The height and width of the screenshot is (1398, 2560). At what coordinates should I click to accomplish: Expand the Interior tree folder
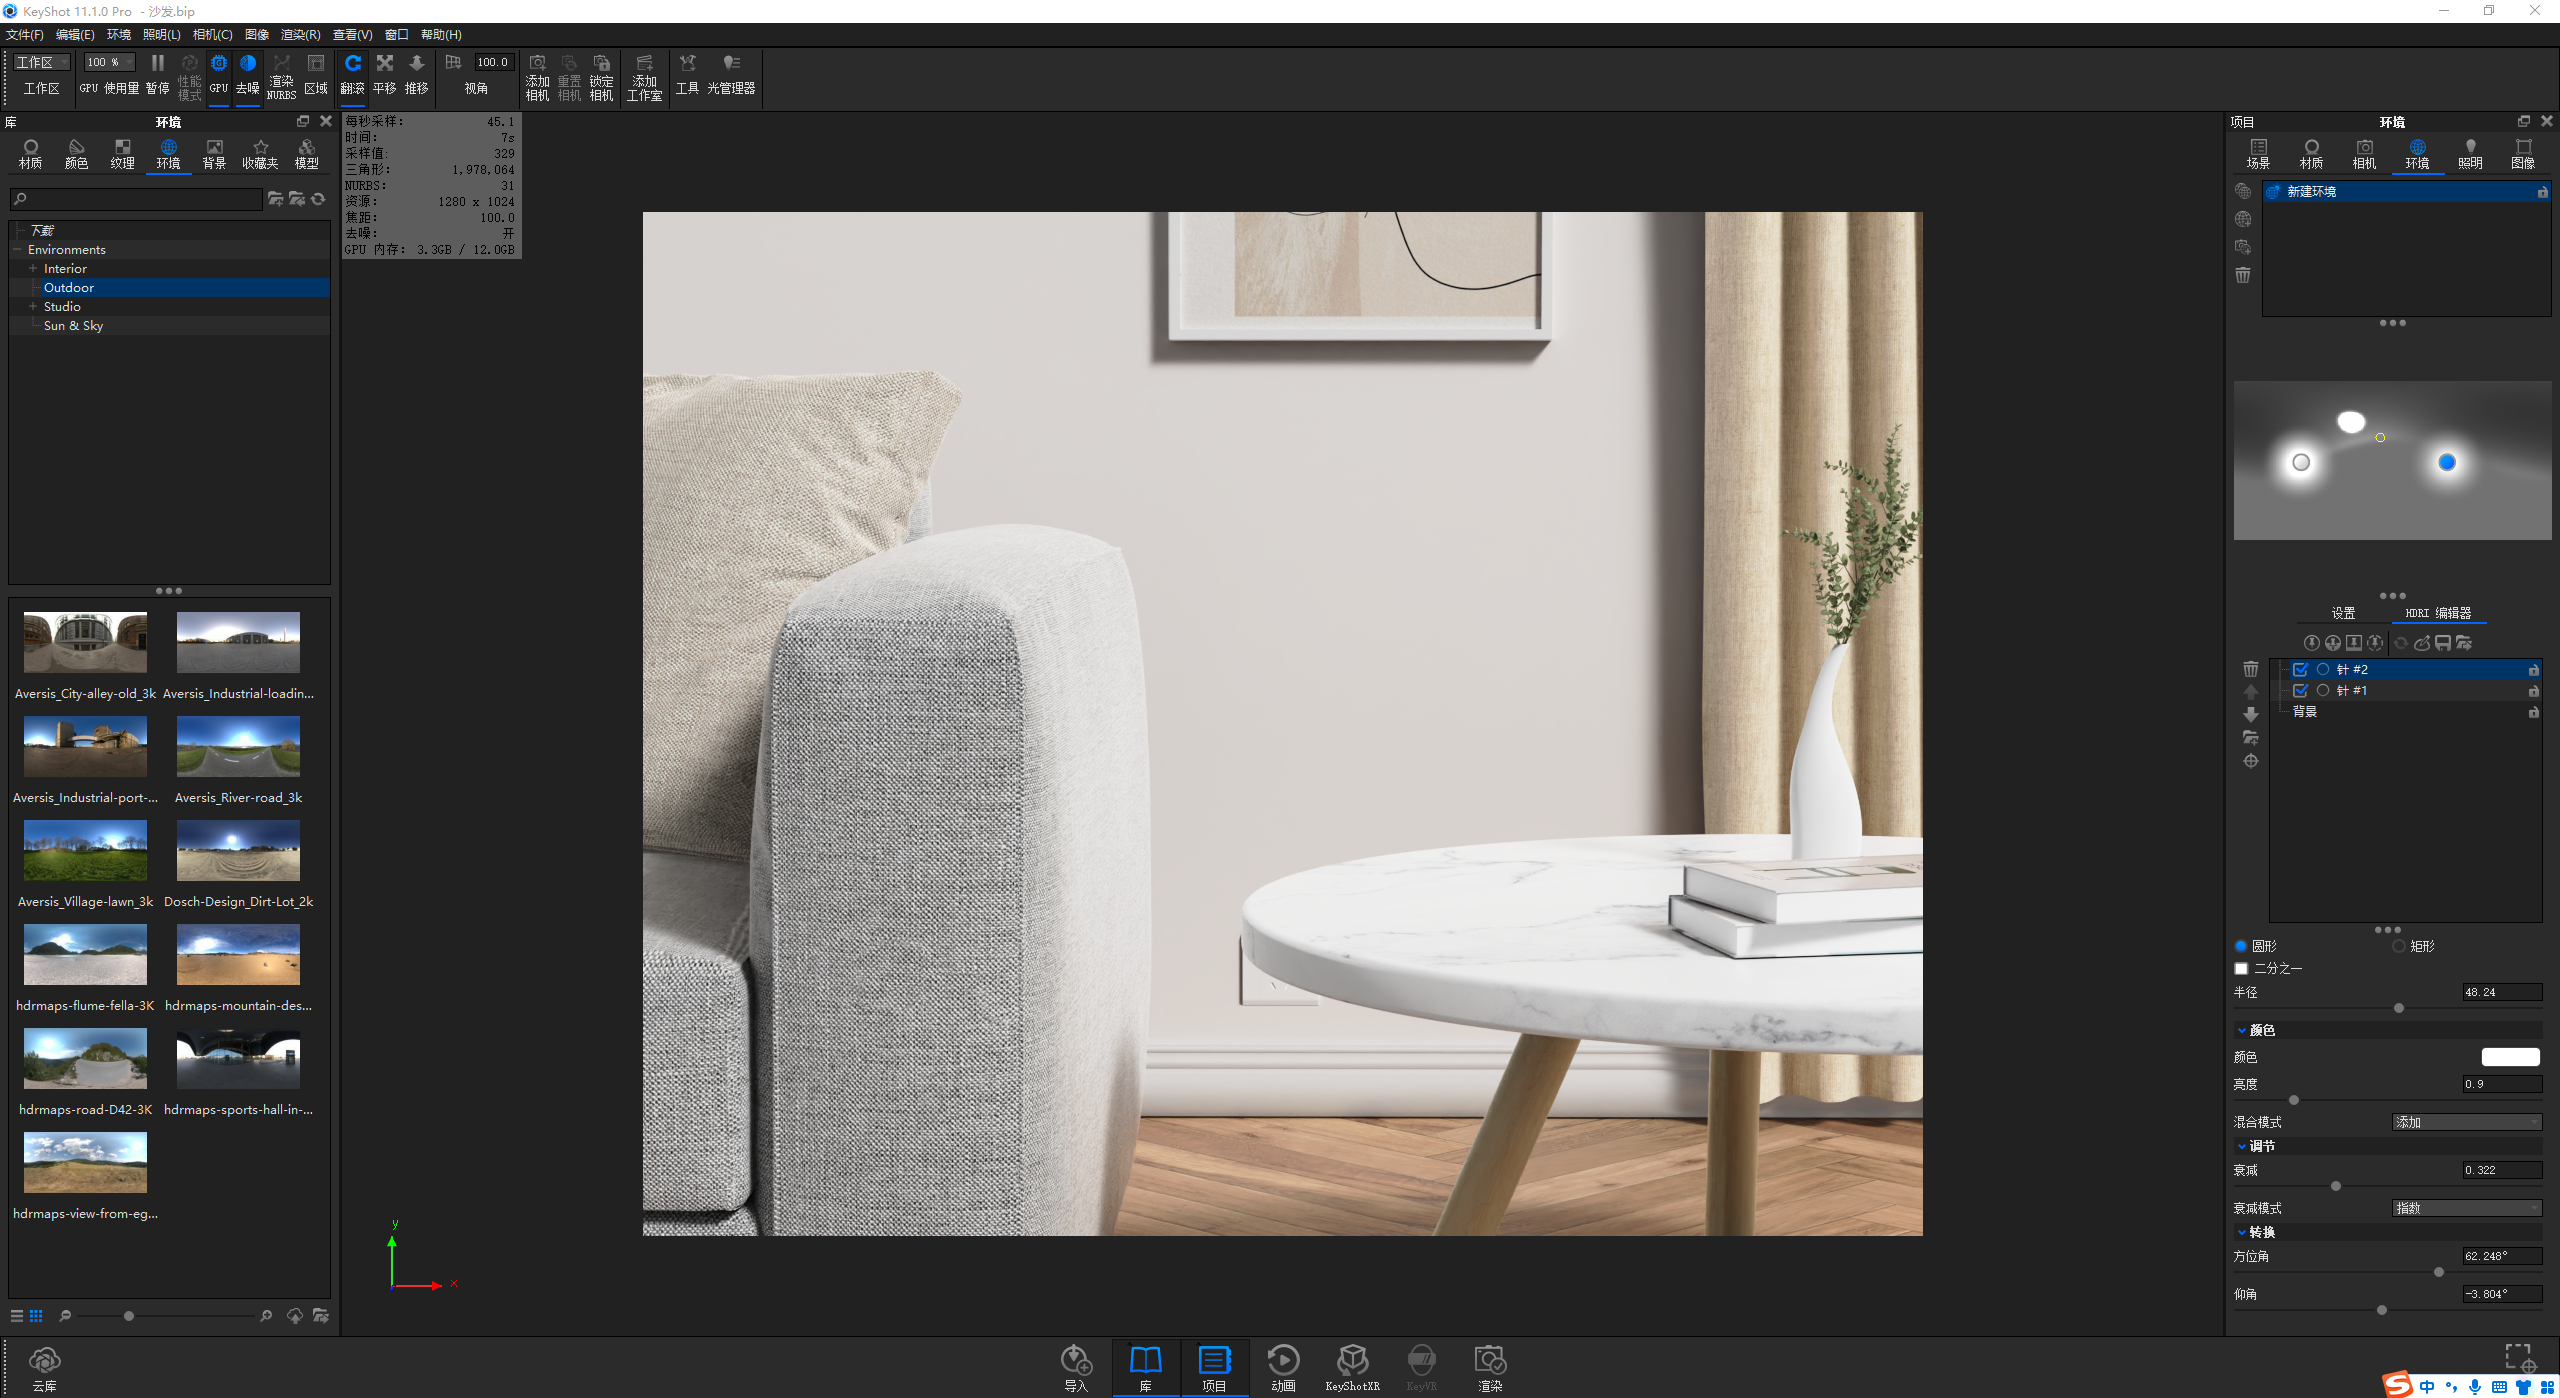(33, 268)
